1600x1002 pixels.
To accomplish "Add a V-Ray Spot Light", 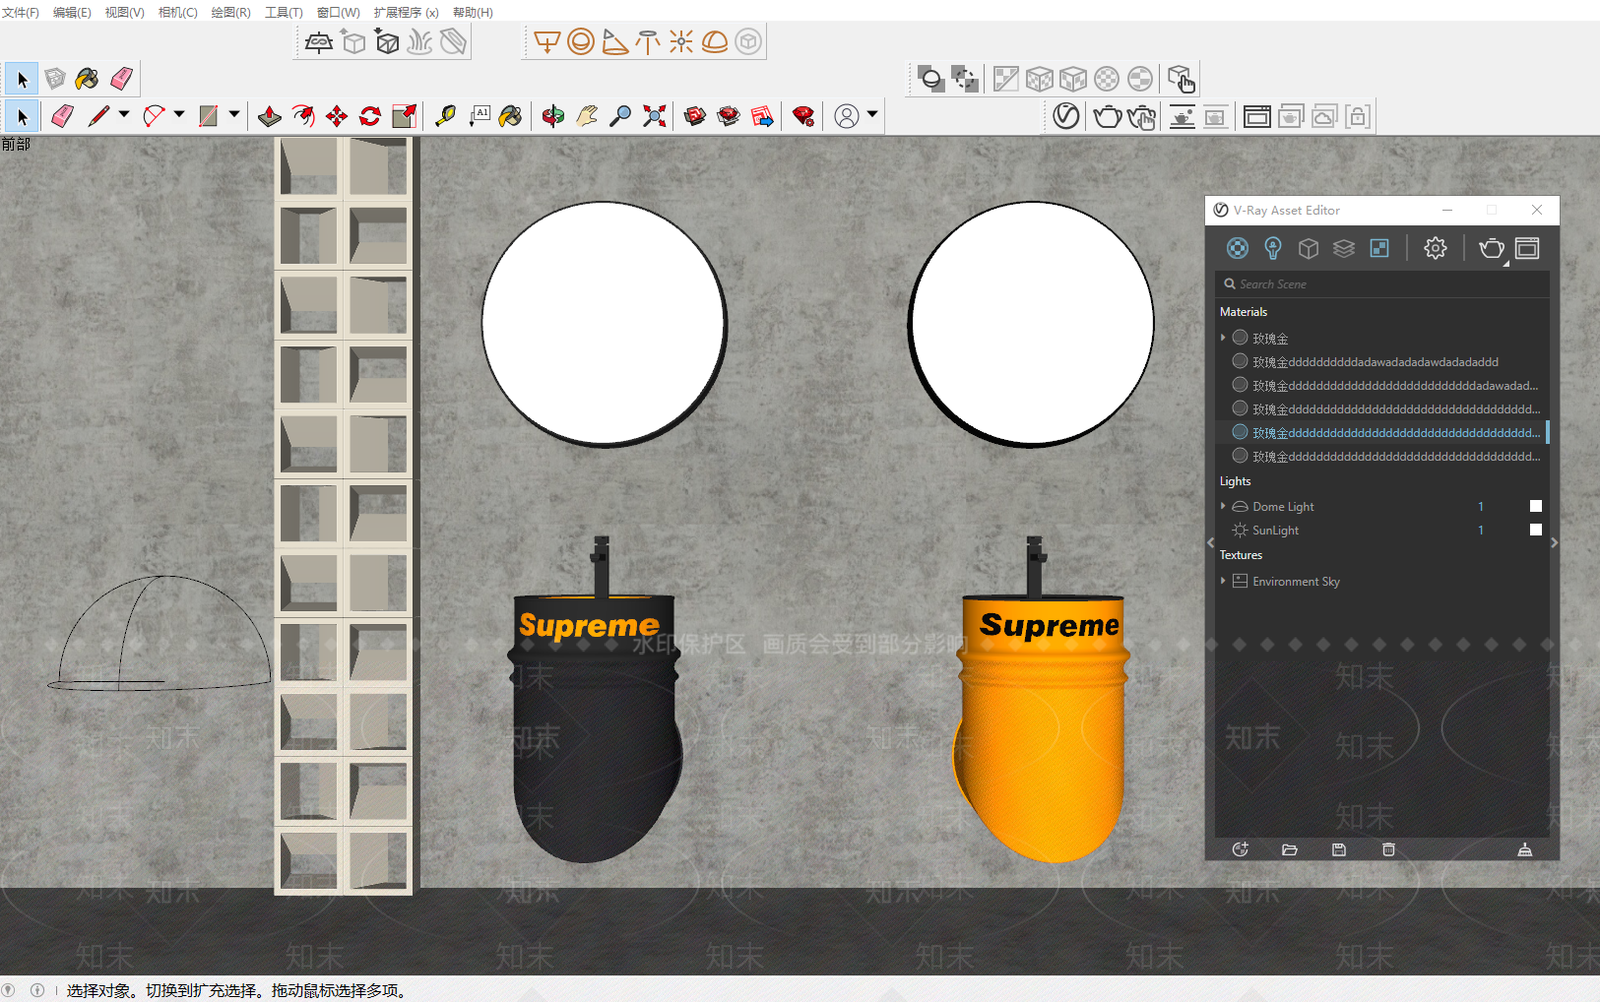I will [x=615, y=42].
